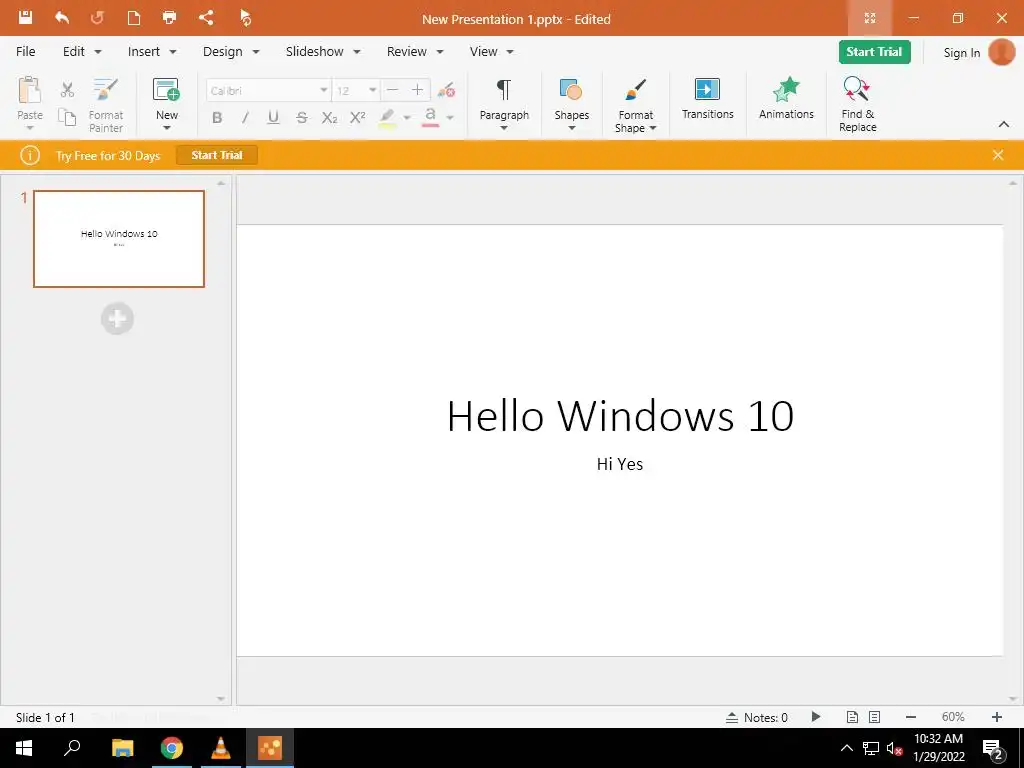
Task: Open the Insert menu
Action: 152,52
